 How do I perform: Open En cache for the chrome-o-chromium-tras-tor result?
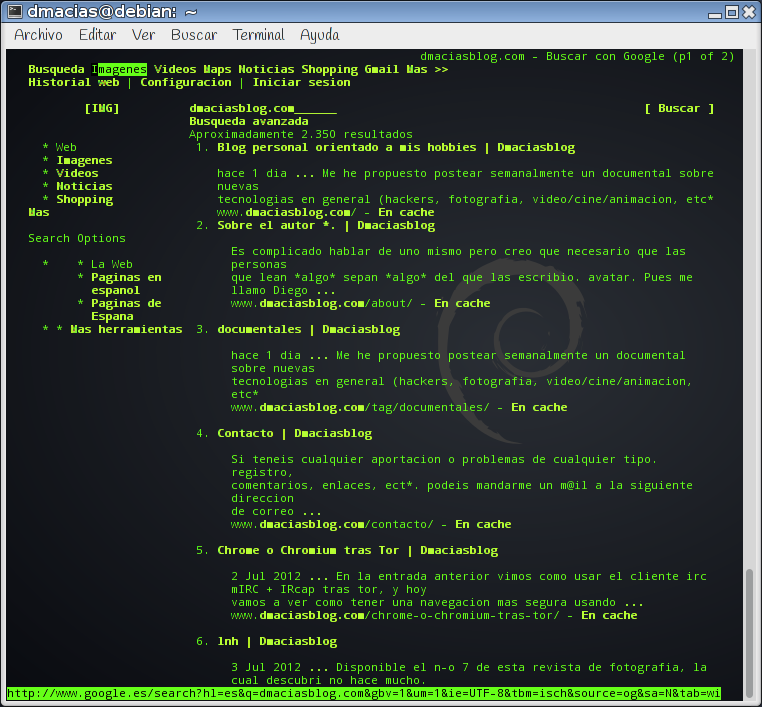609,615
